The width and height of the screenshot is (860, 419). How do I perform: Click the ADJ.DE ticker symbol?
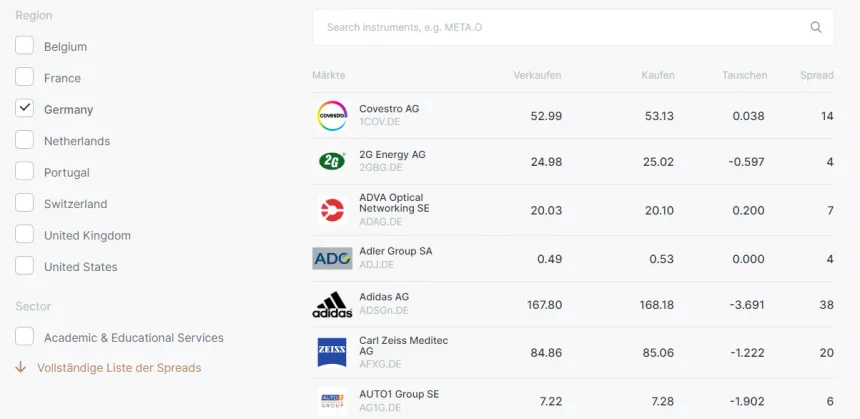pyautogui.click(x=376, y=265)
